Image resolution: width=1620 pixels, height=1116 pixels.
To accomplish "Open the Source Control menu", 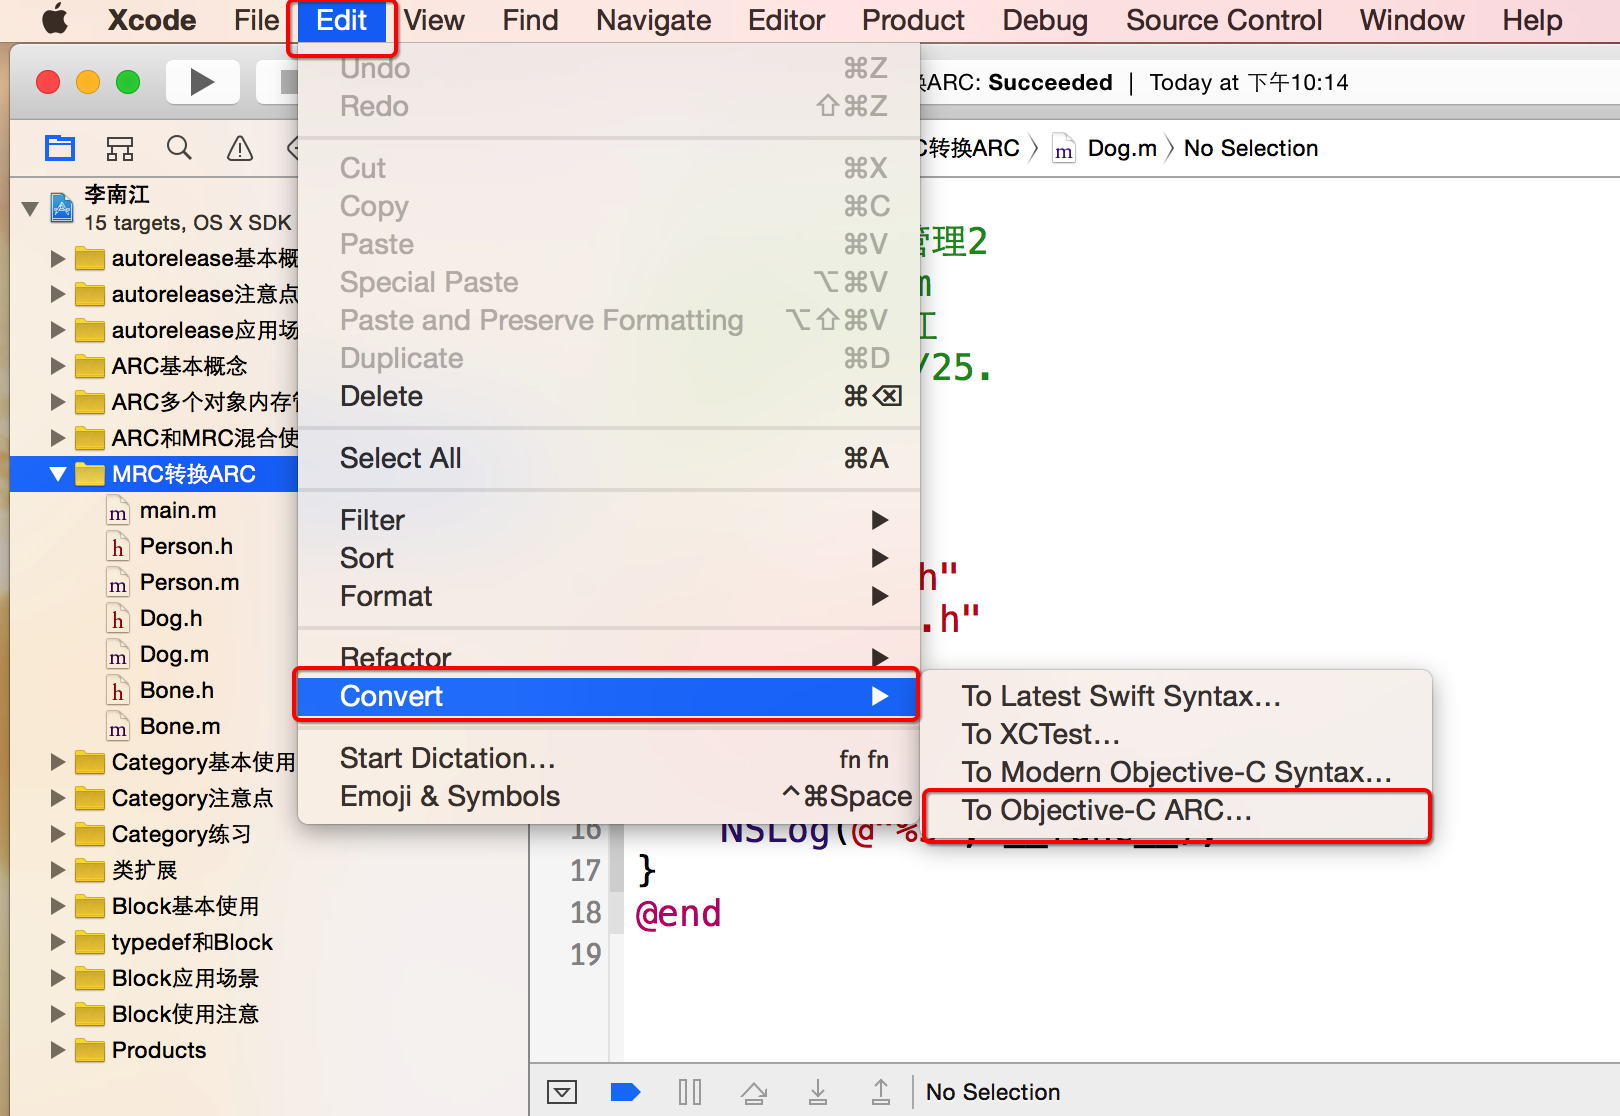I will tap(1224, 20).
